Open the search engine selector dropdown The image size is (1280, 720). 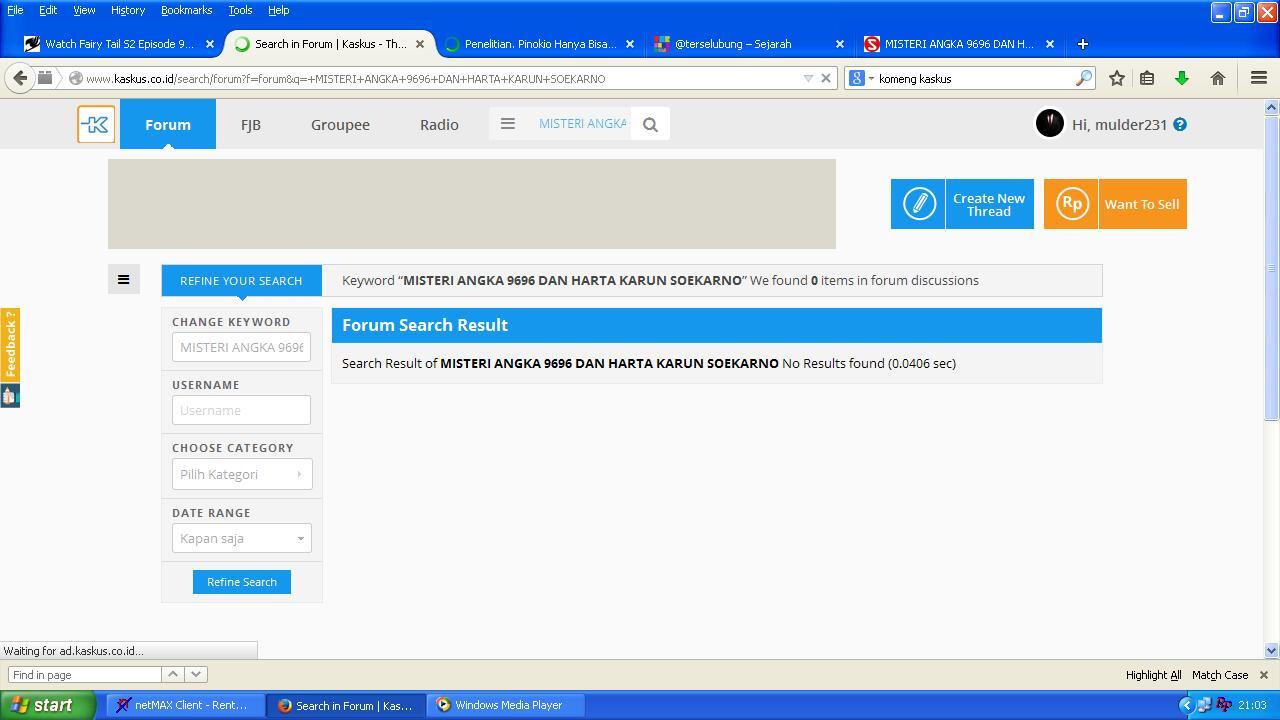click(862, 78)
